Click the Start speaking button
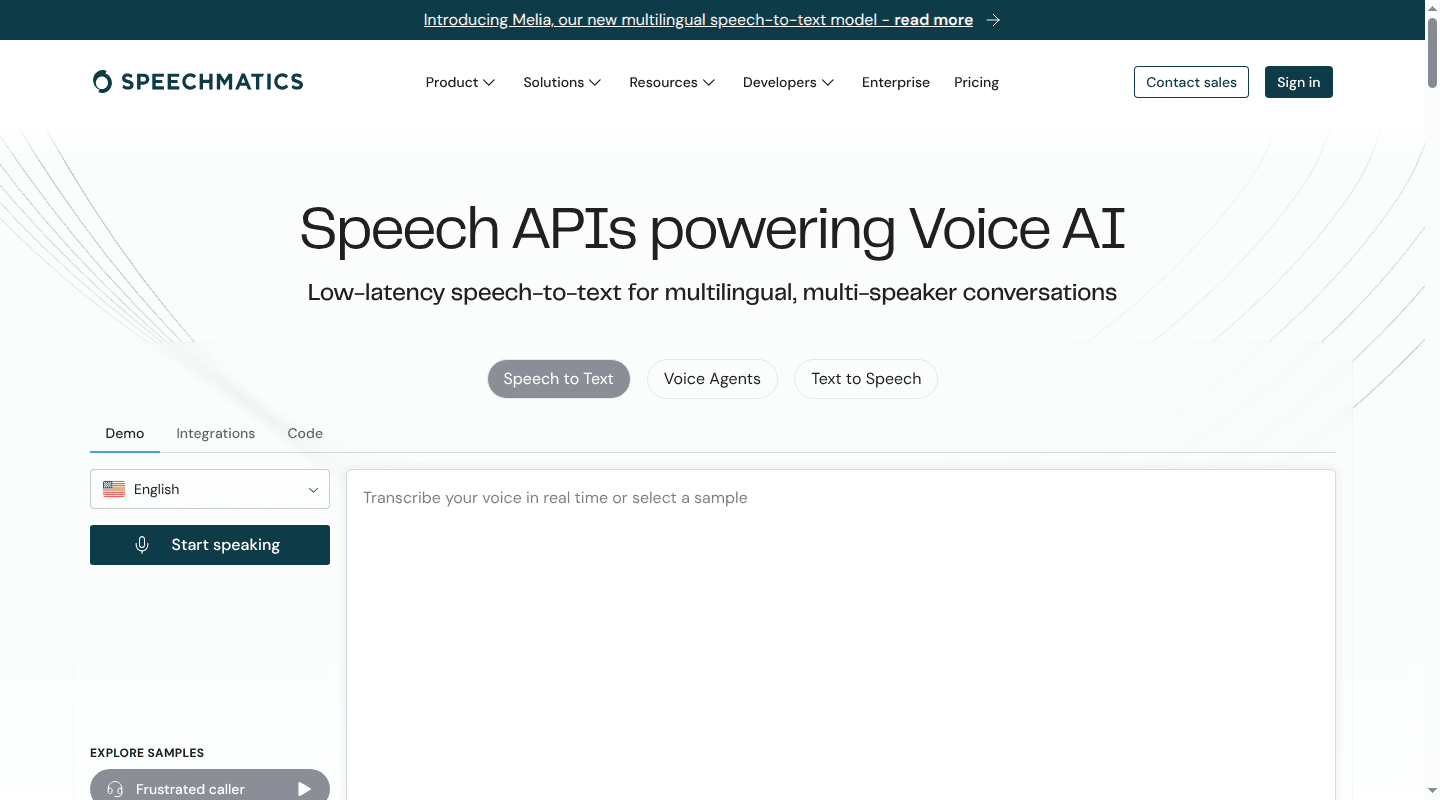 pos(210,545)
